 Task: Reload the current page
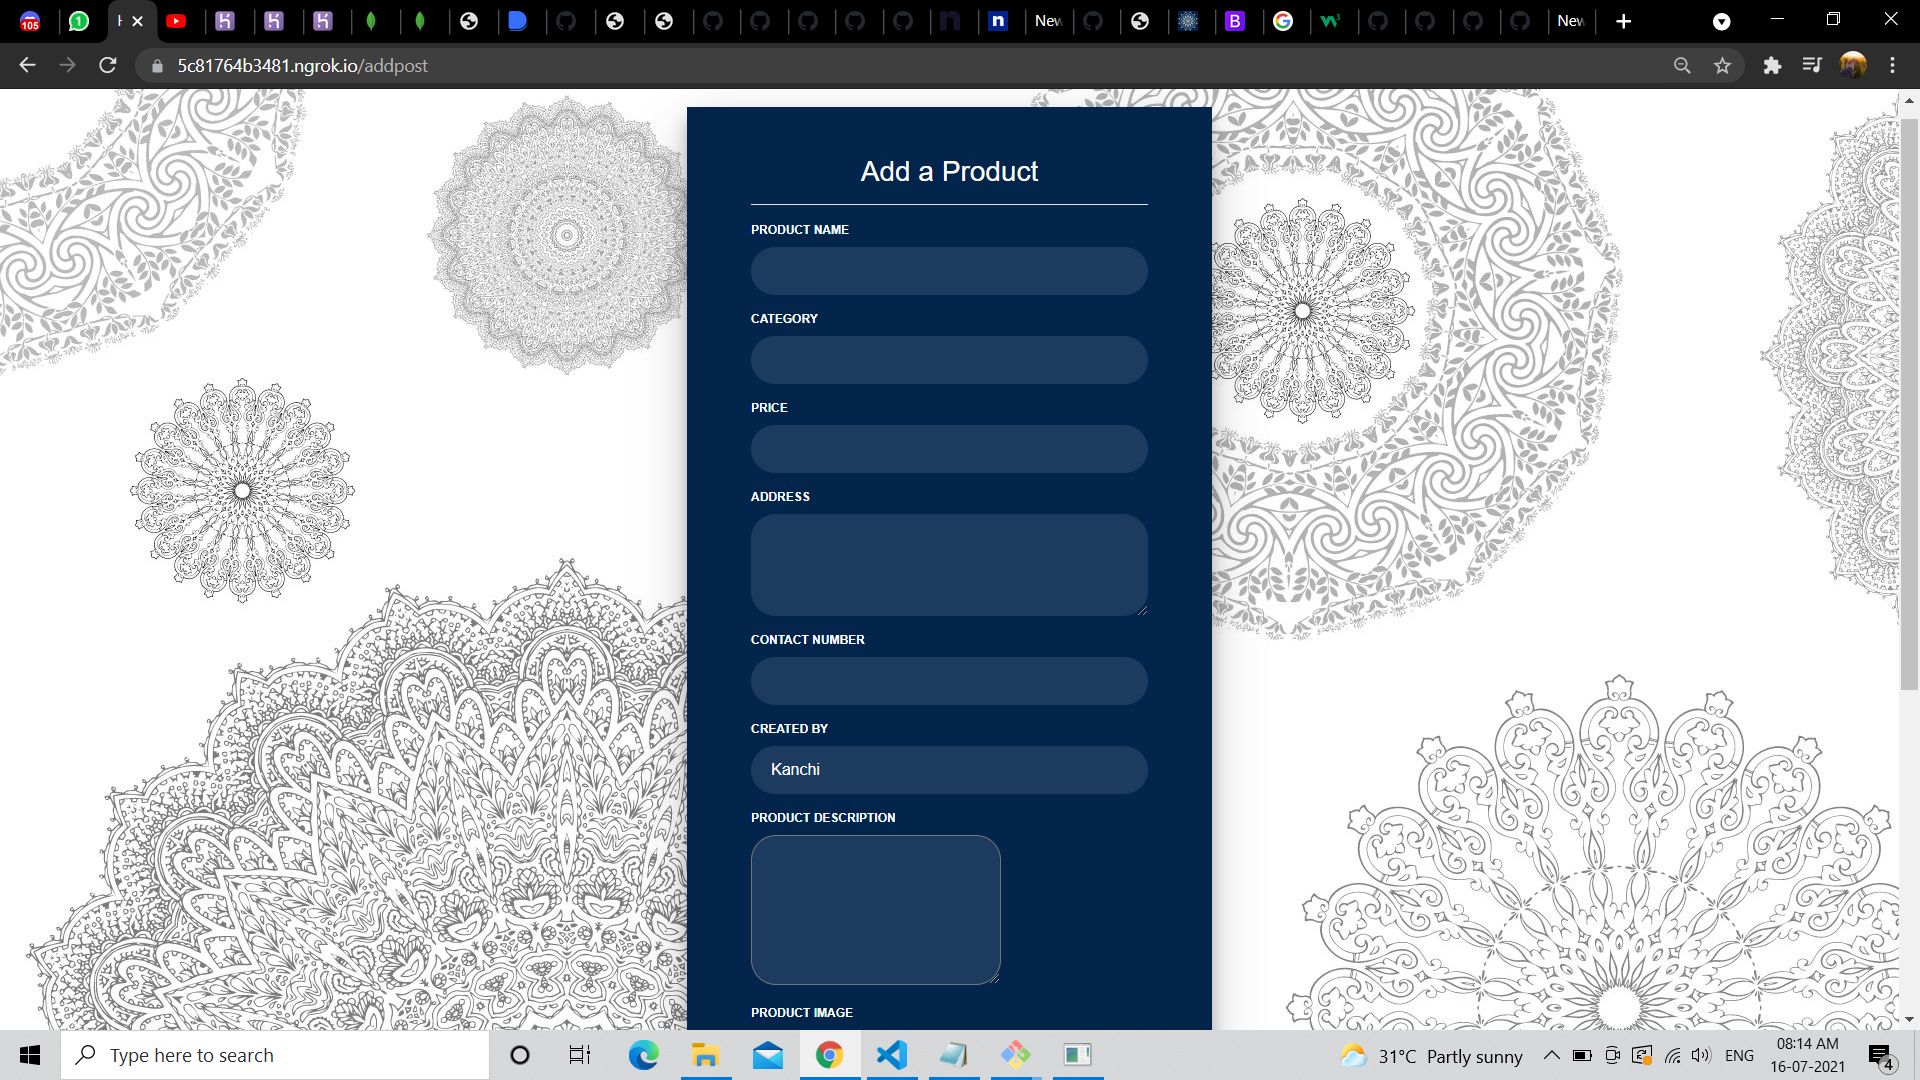[107, 66]
